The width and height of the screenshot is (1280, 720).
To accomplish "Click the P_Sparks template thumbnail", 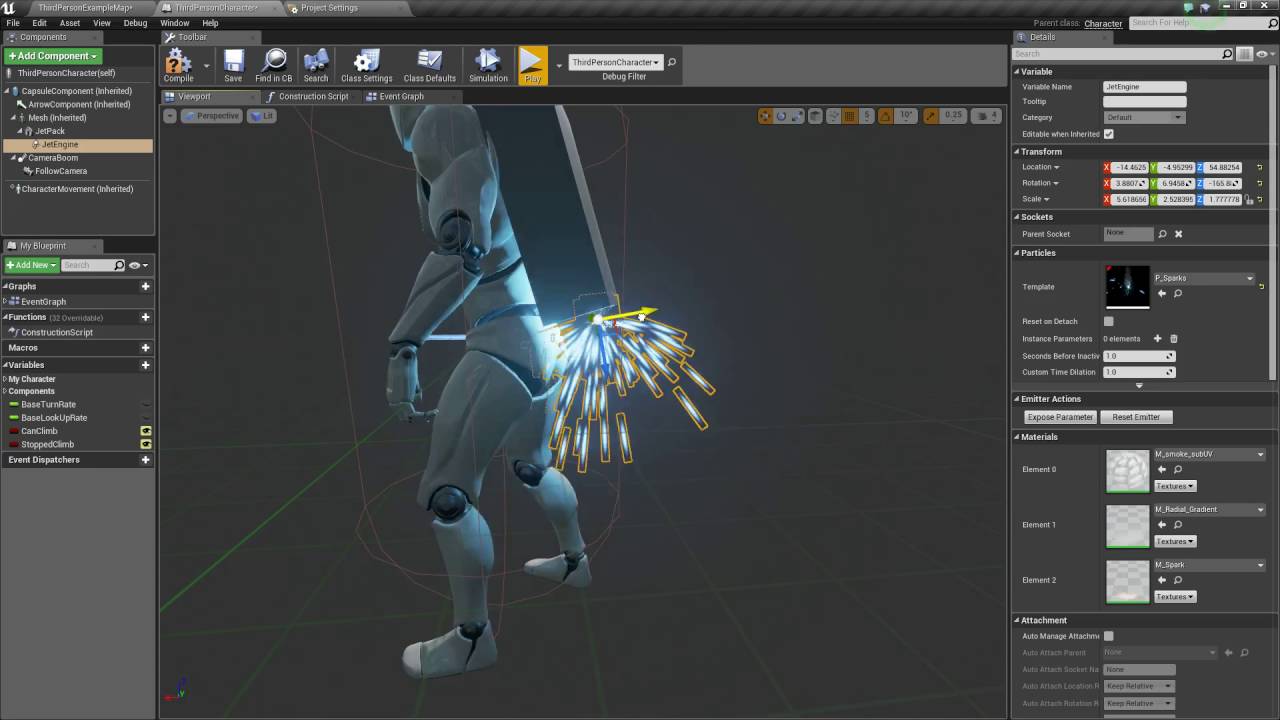I will [1127, 287].
